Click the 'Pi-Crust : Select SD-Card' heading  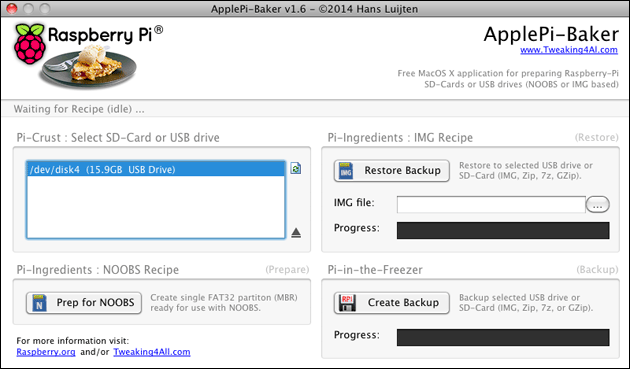(x=118, y=137)
